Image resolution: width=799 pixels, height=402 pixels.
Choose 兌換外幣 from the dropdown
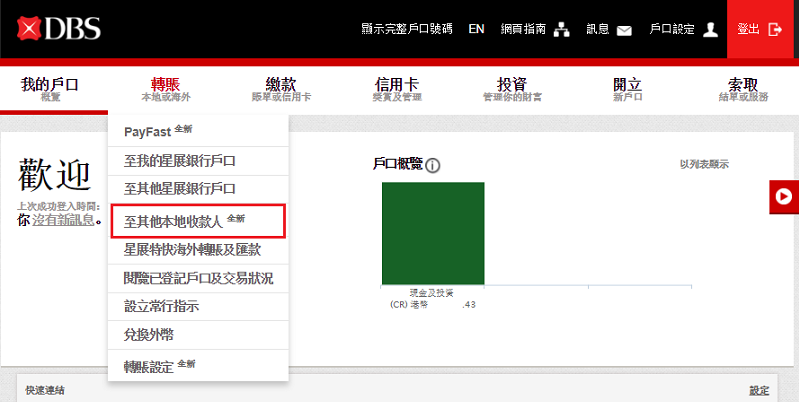(x=149, y=334)
